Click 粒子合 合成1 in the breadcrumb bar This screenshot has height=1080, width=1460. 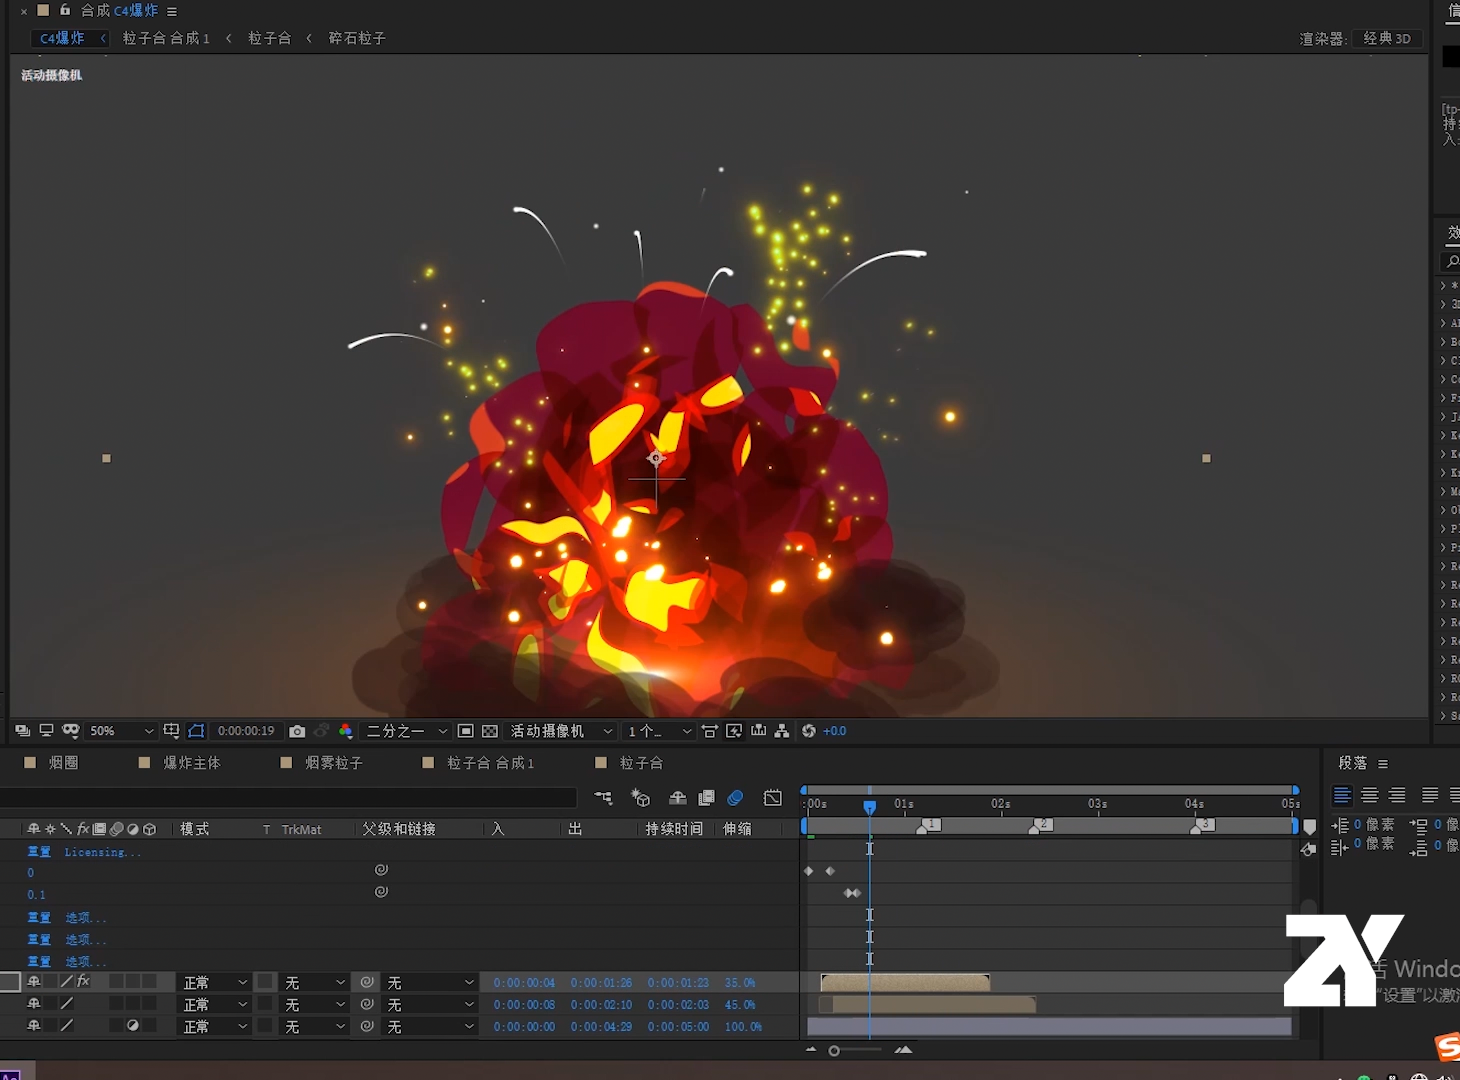tap(166, 38)
